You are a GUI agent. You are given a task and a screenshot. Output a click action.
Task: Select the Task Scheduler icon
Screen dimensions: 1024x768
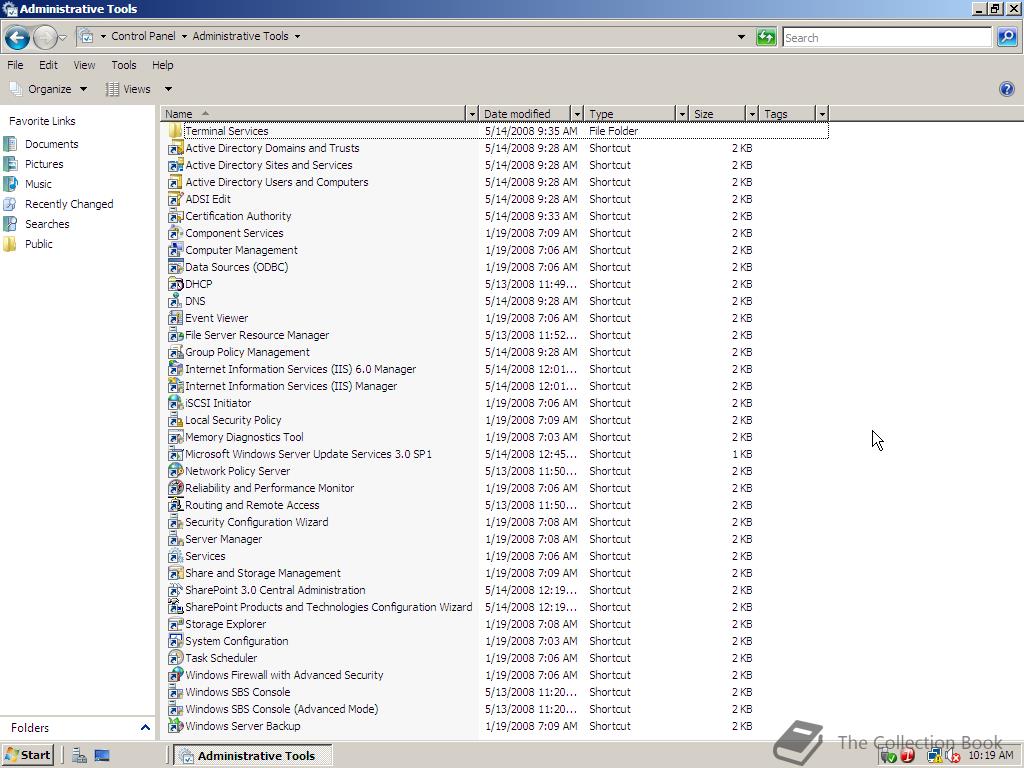[175, 658]
